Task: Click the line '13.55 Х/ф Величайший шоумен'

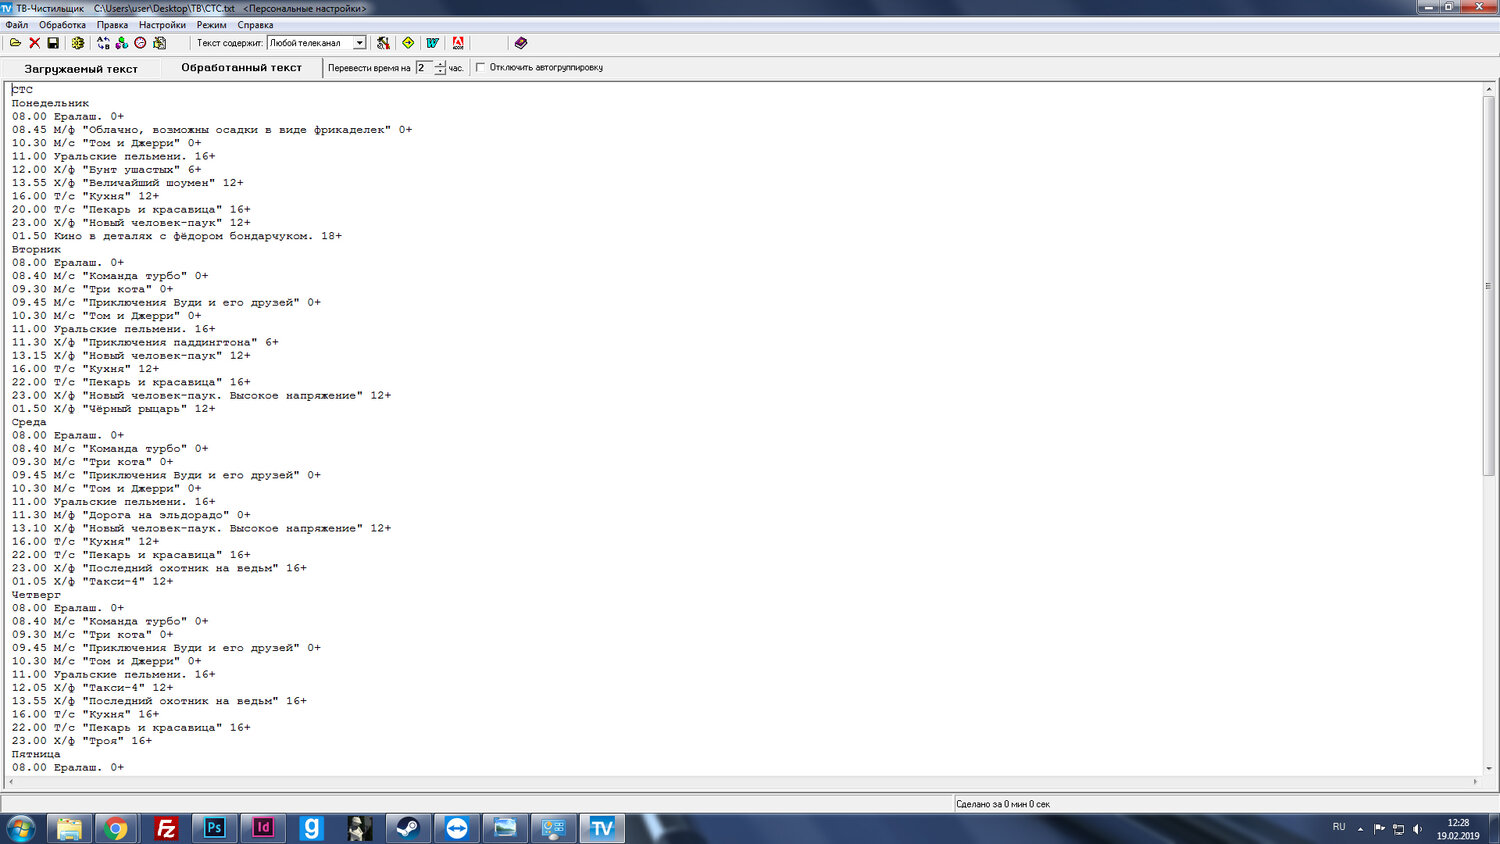Action: tap(127, 183)
